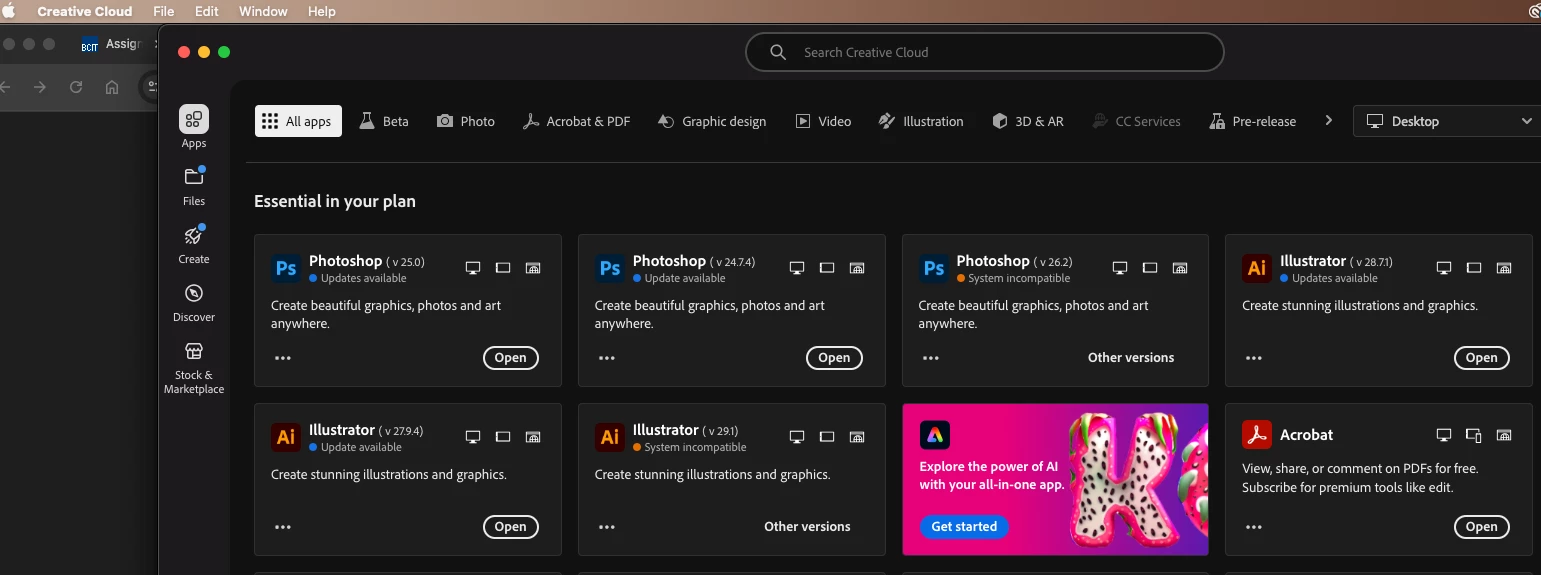Select the Photo category tab
The image size is (1541, 575).
click(466, 121)
